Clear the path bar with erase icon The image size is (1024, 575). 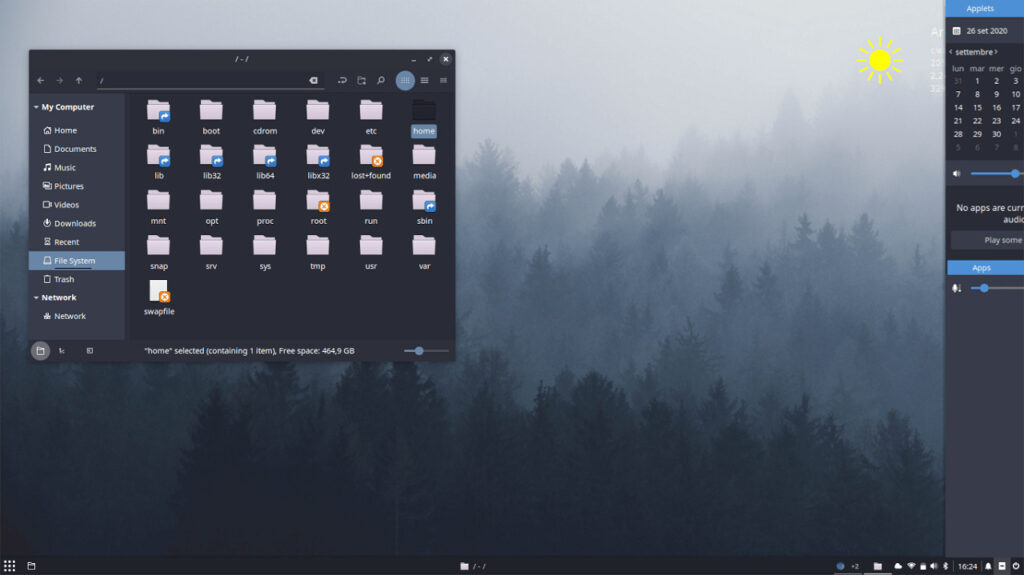pos(313,80)
